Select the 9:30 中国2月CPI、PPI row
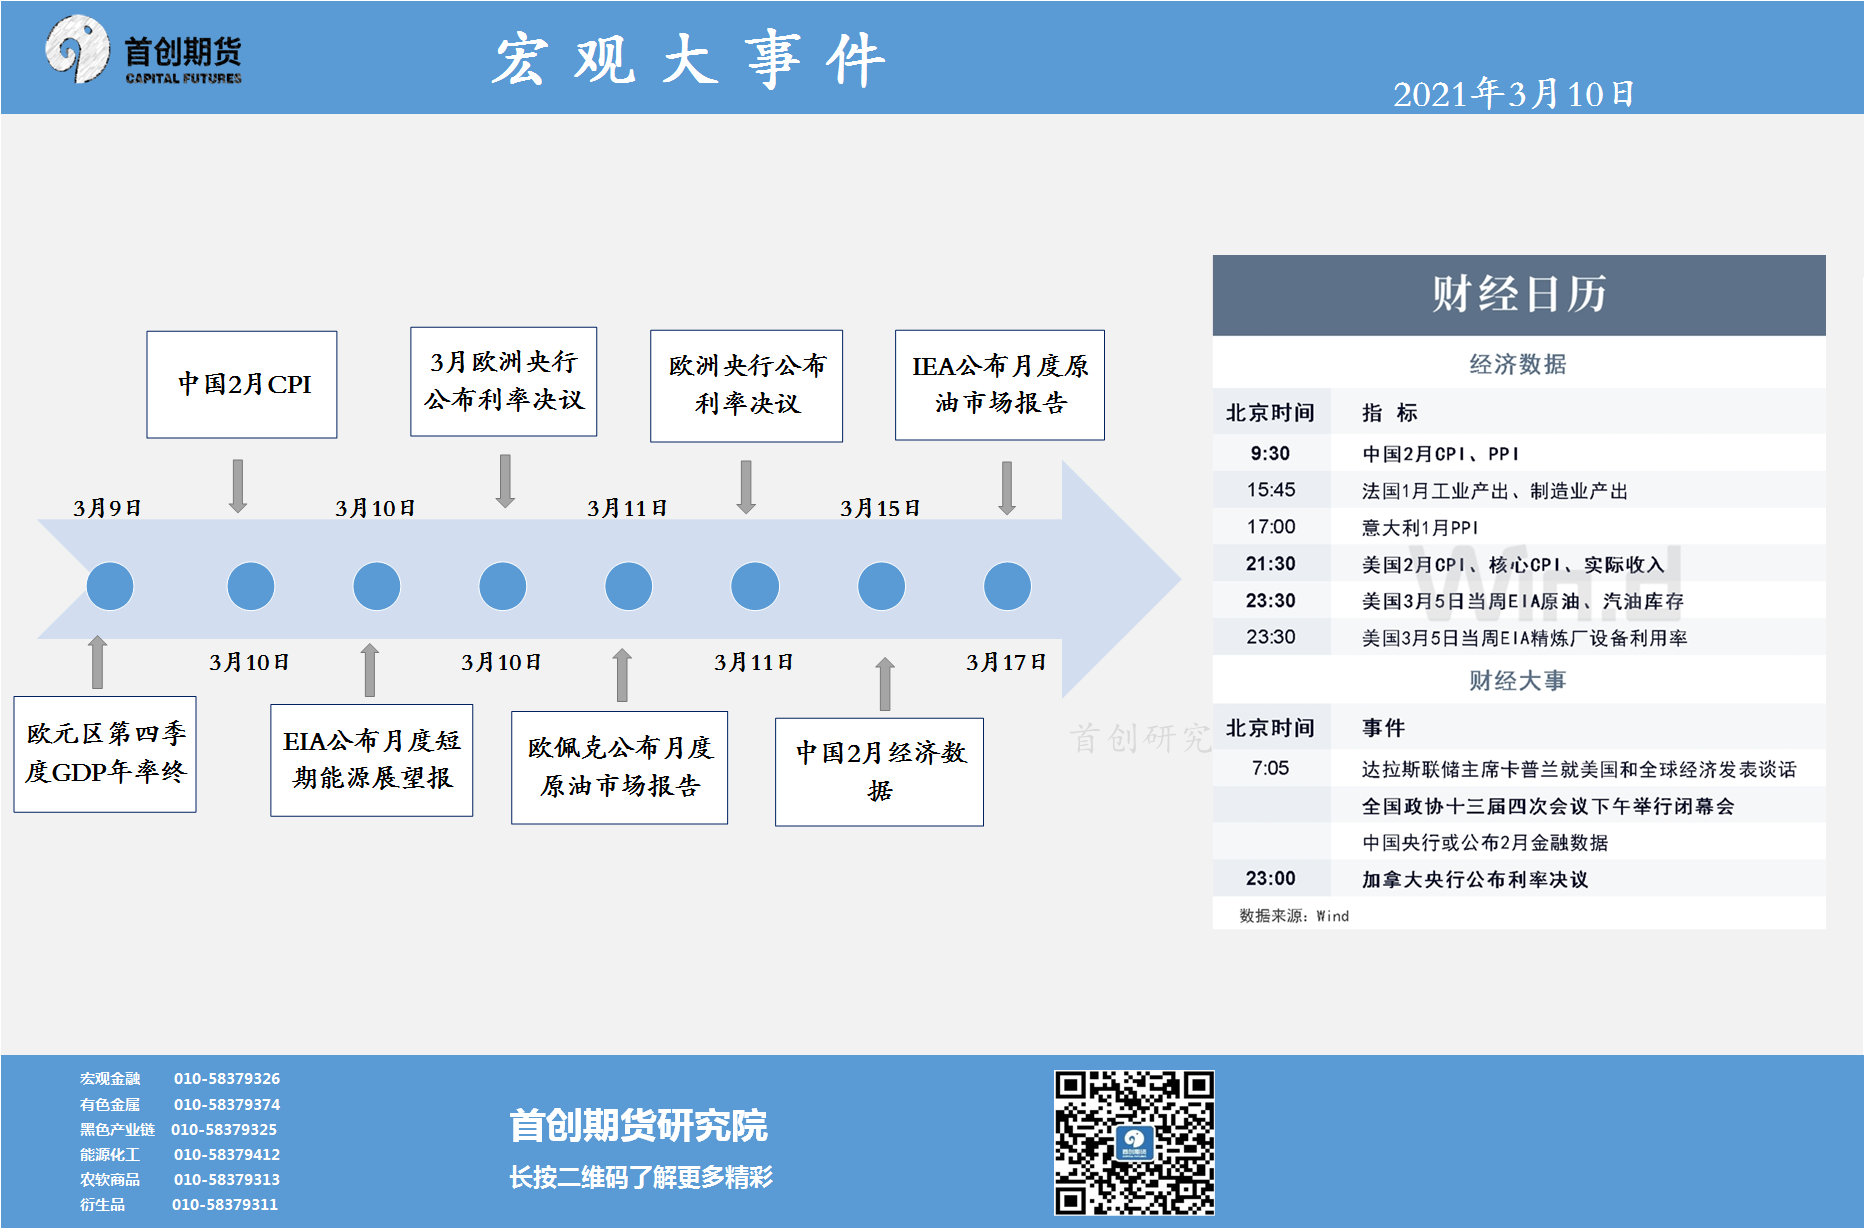Viewport: 1865px width, 1229px height. (x=1518, y=454)
